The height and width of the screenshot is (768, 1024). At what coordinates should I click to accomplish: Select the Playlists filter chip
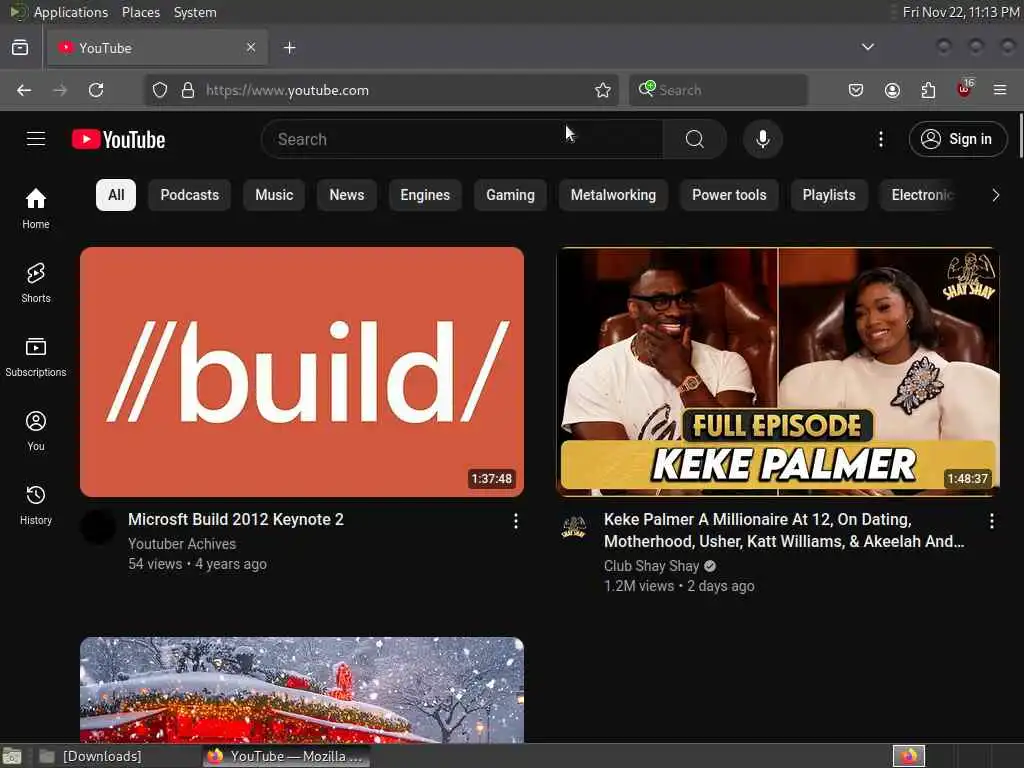(829, 195)
